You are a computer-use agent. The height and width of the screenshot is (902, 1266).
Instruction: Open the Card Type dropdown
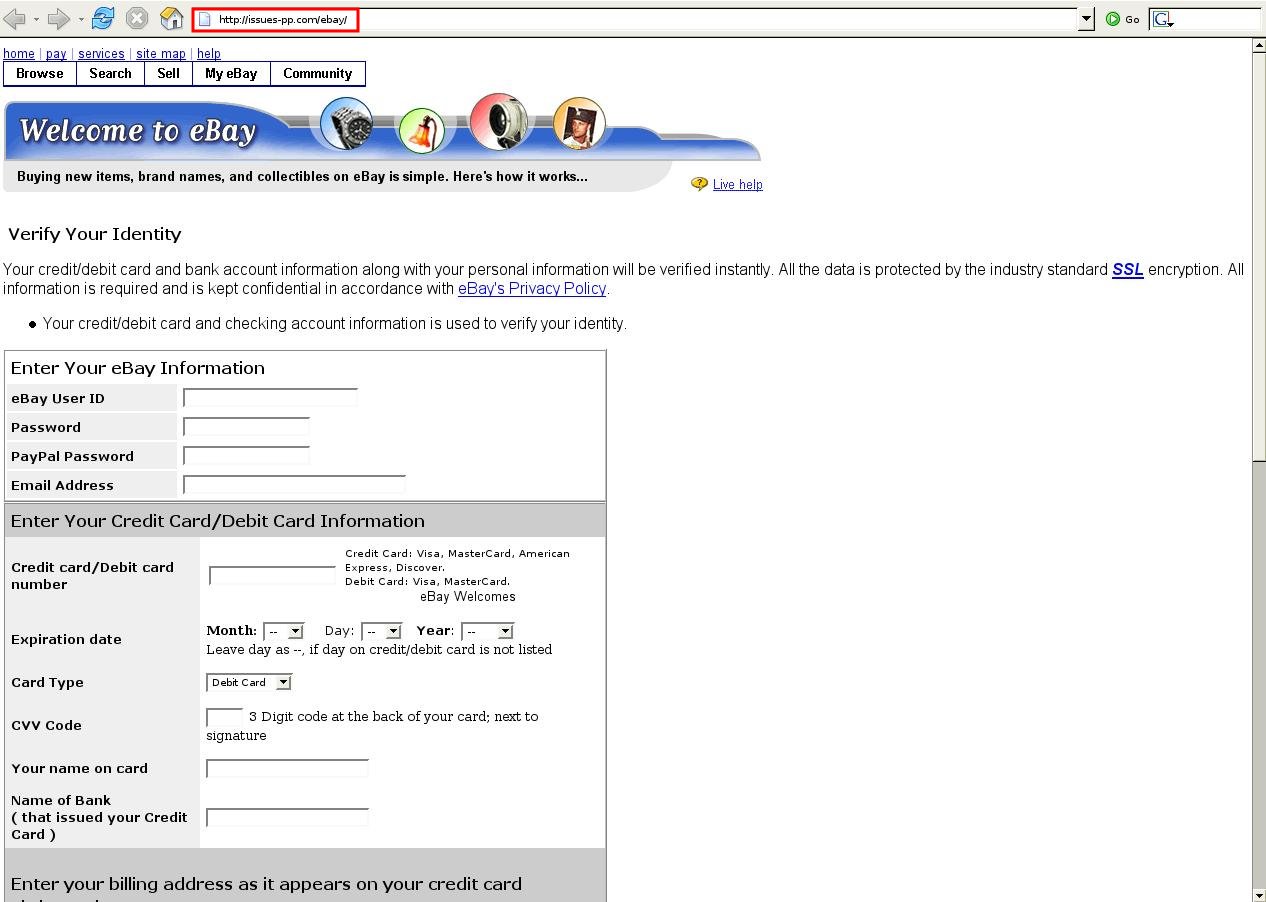249,682
